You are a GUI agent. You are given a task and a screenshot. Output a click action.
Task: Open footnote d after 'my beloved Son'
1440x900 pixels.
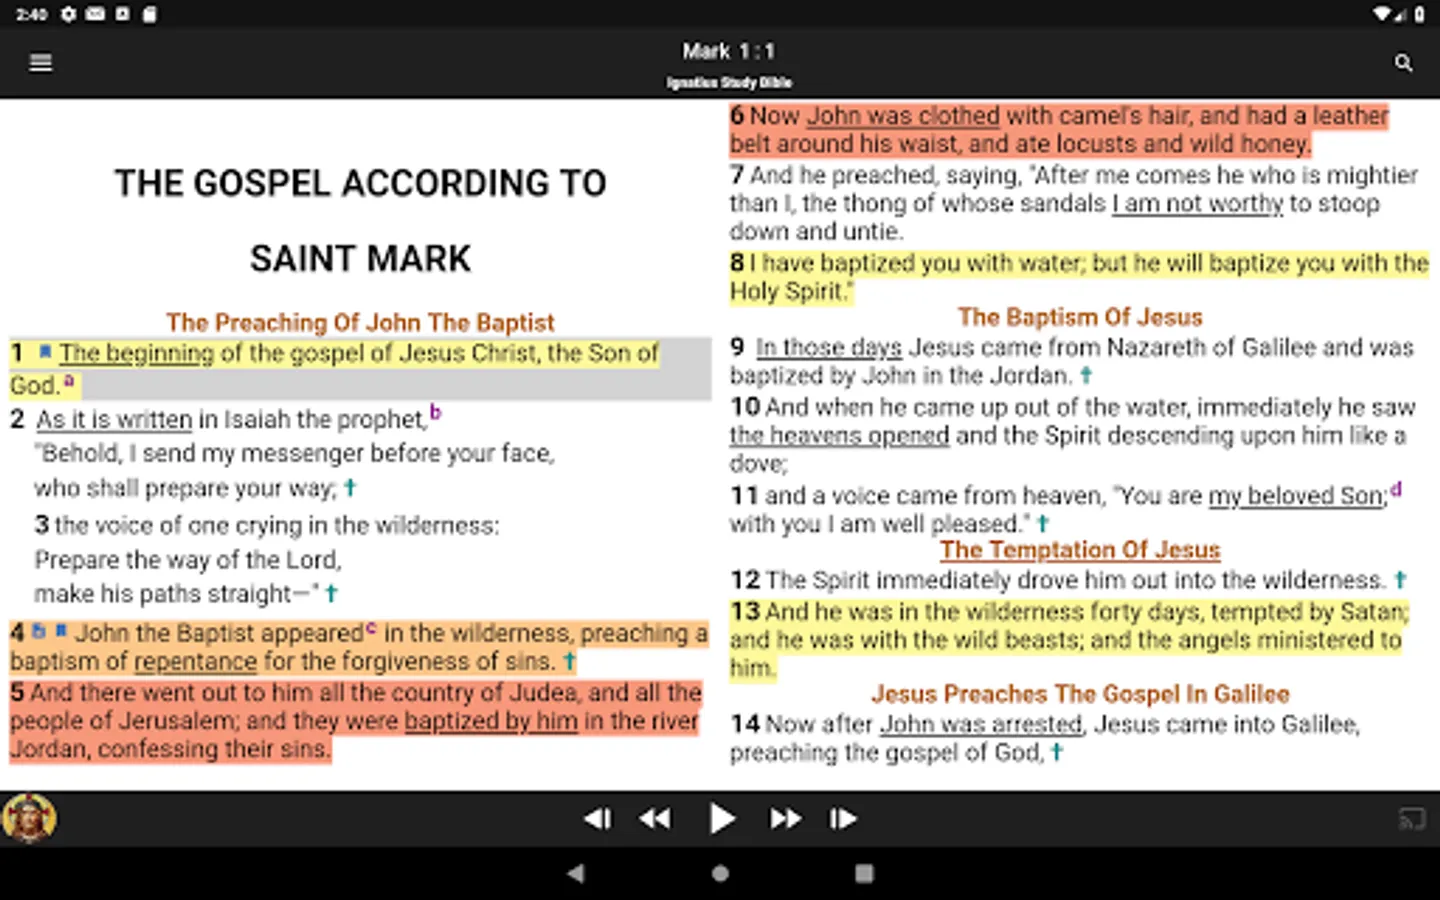(1396, 489)
